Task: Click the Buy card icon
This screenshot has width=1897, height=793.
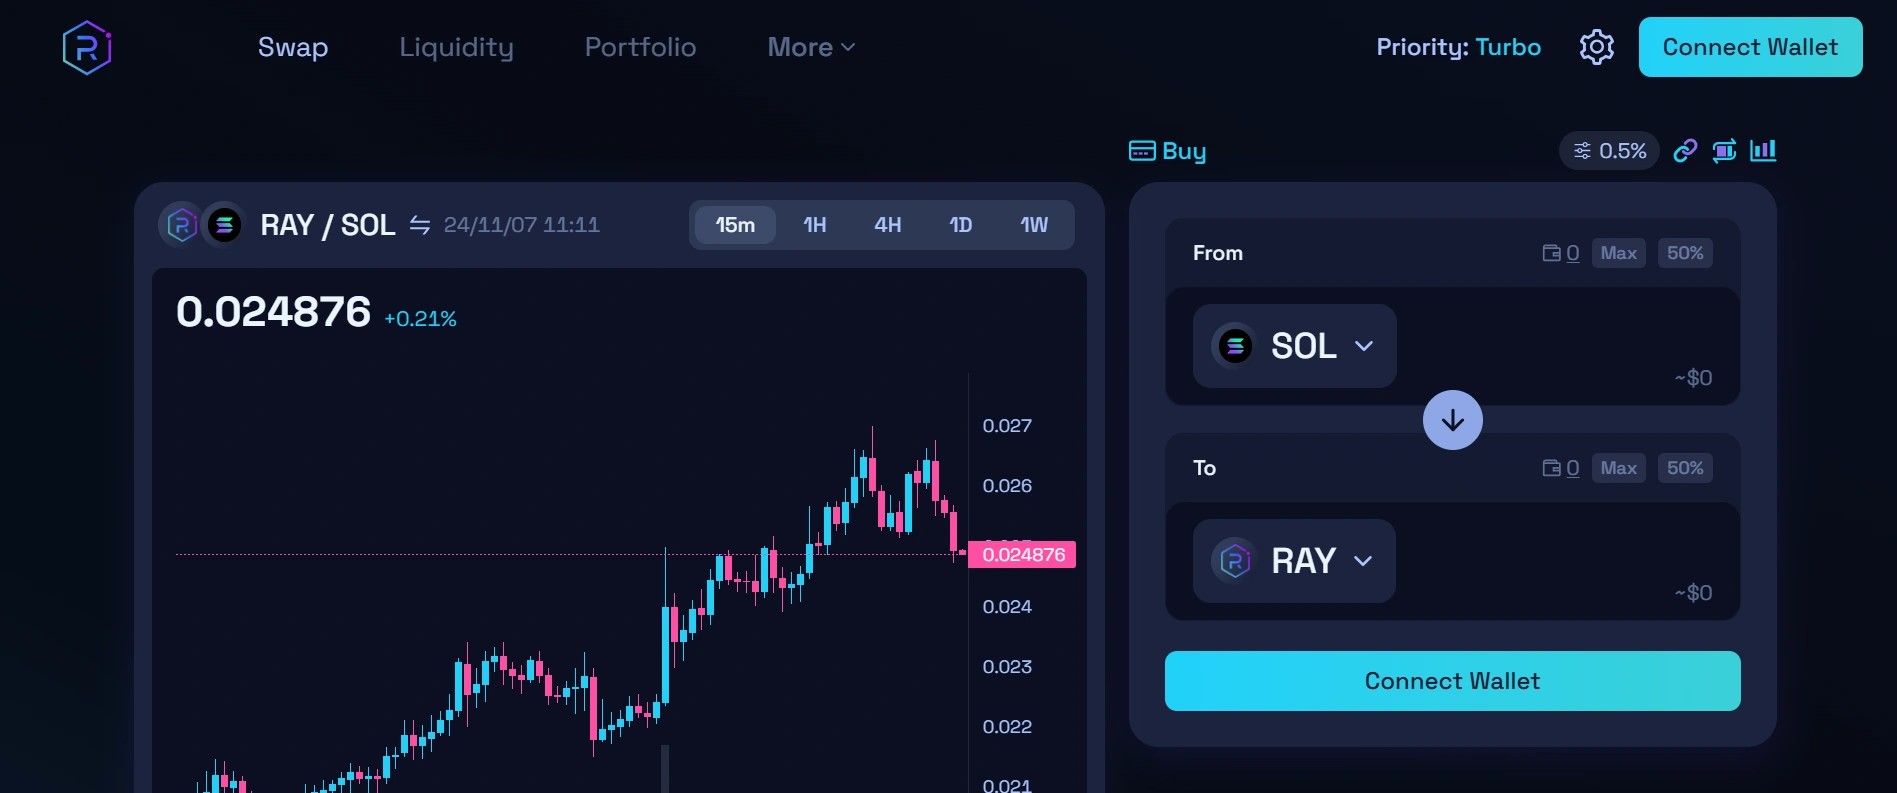Action: coord(1142,151)
